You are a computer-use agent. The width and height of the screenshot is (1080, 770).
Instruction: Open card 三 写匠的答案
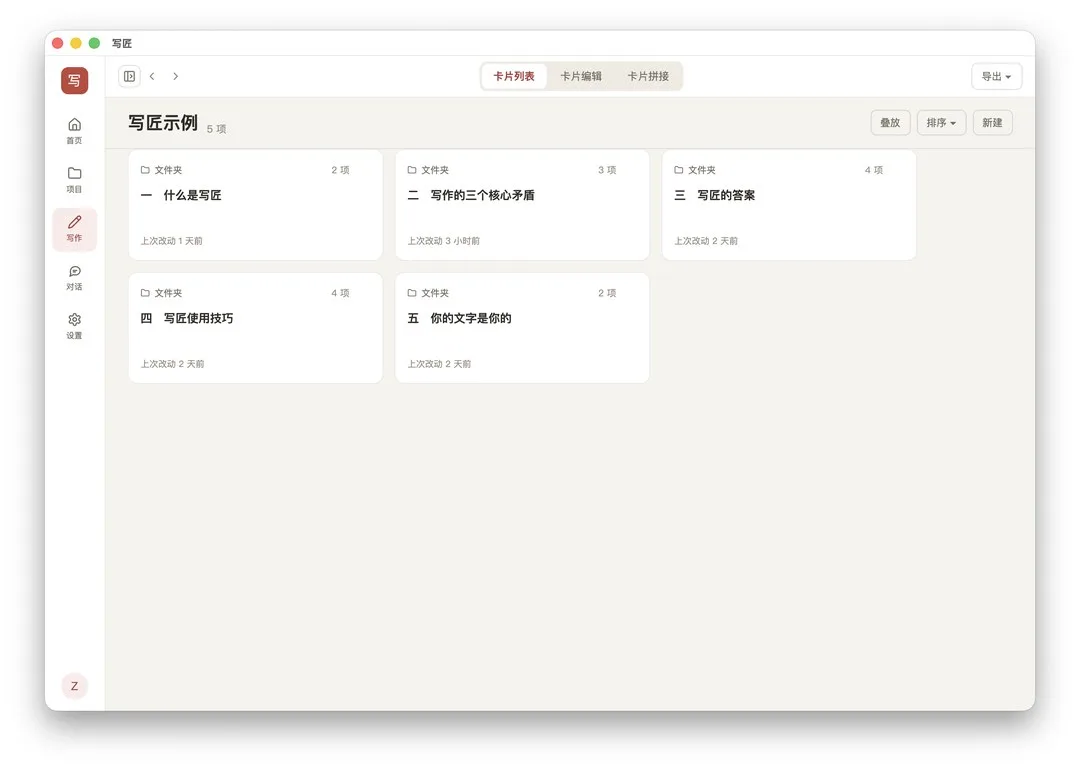[789, 205]
